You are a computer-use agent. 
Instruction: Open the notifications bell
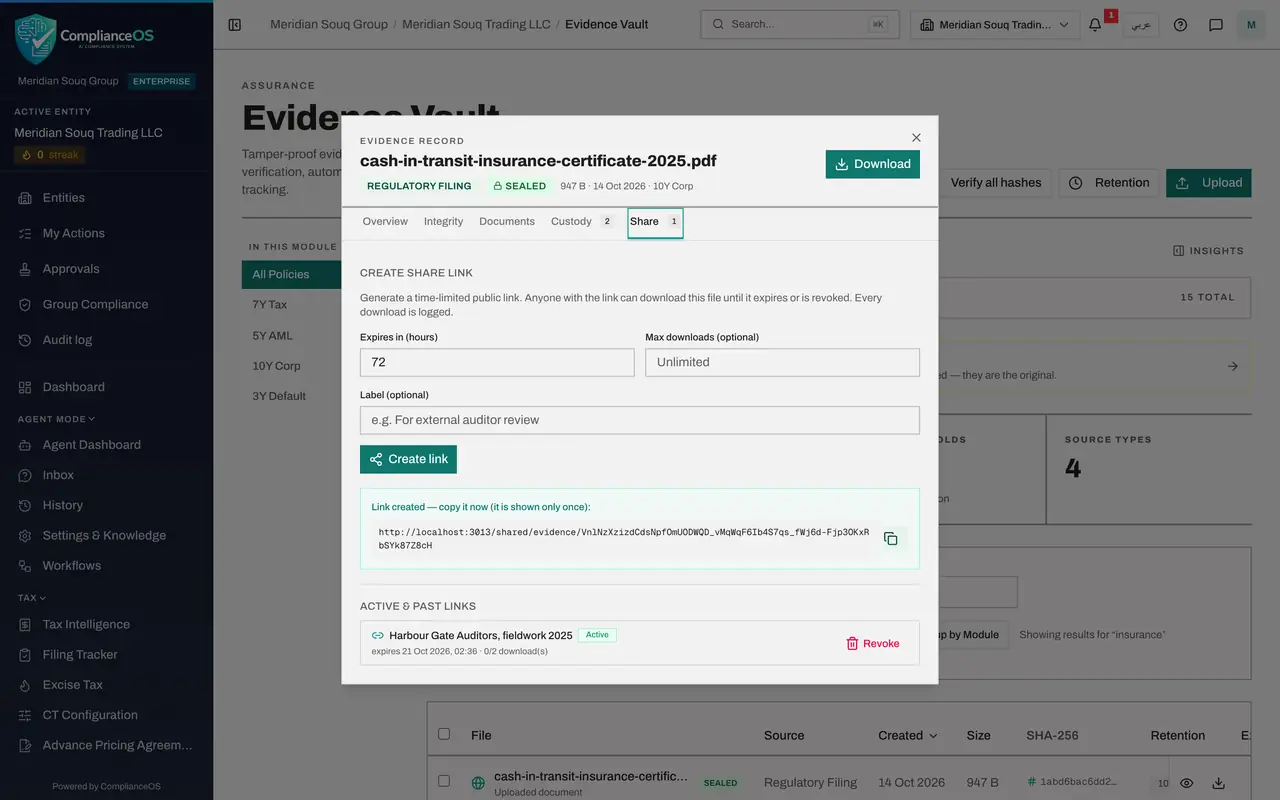[x=1095, y=24]
